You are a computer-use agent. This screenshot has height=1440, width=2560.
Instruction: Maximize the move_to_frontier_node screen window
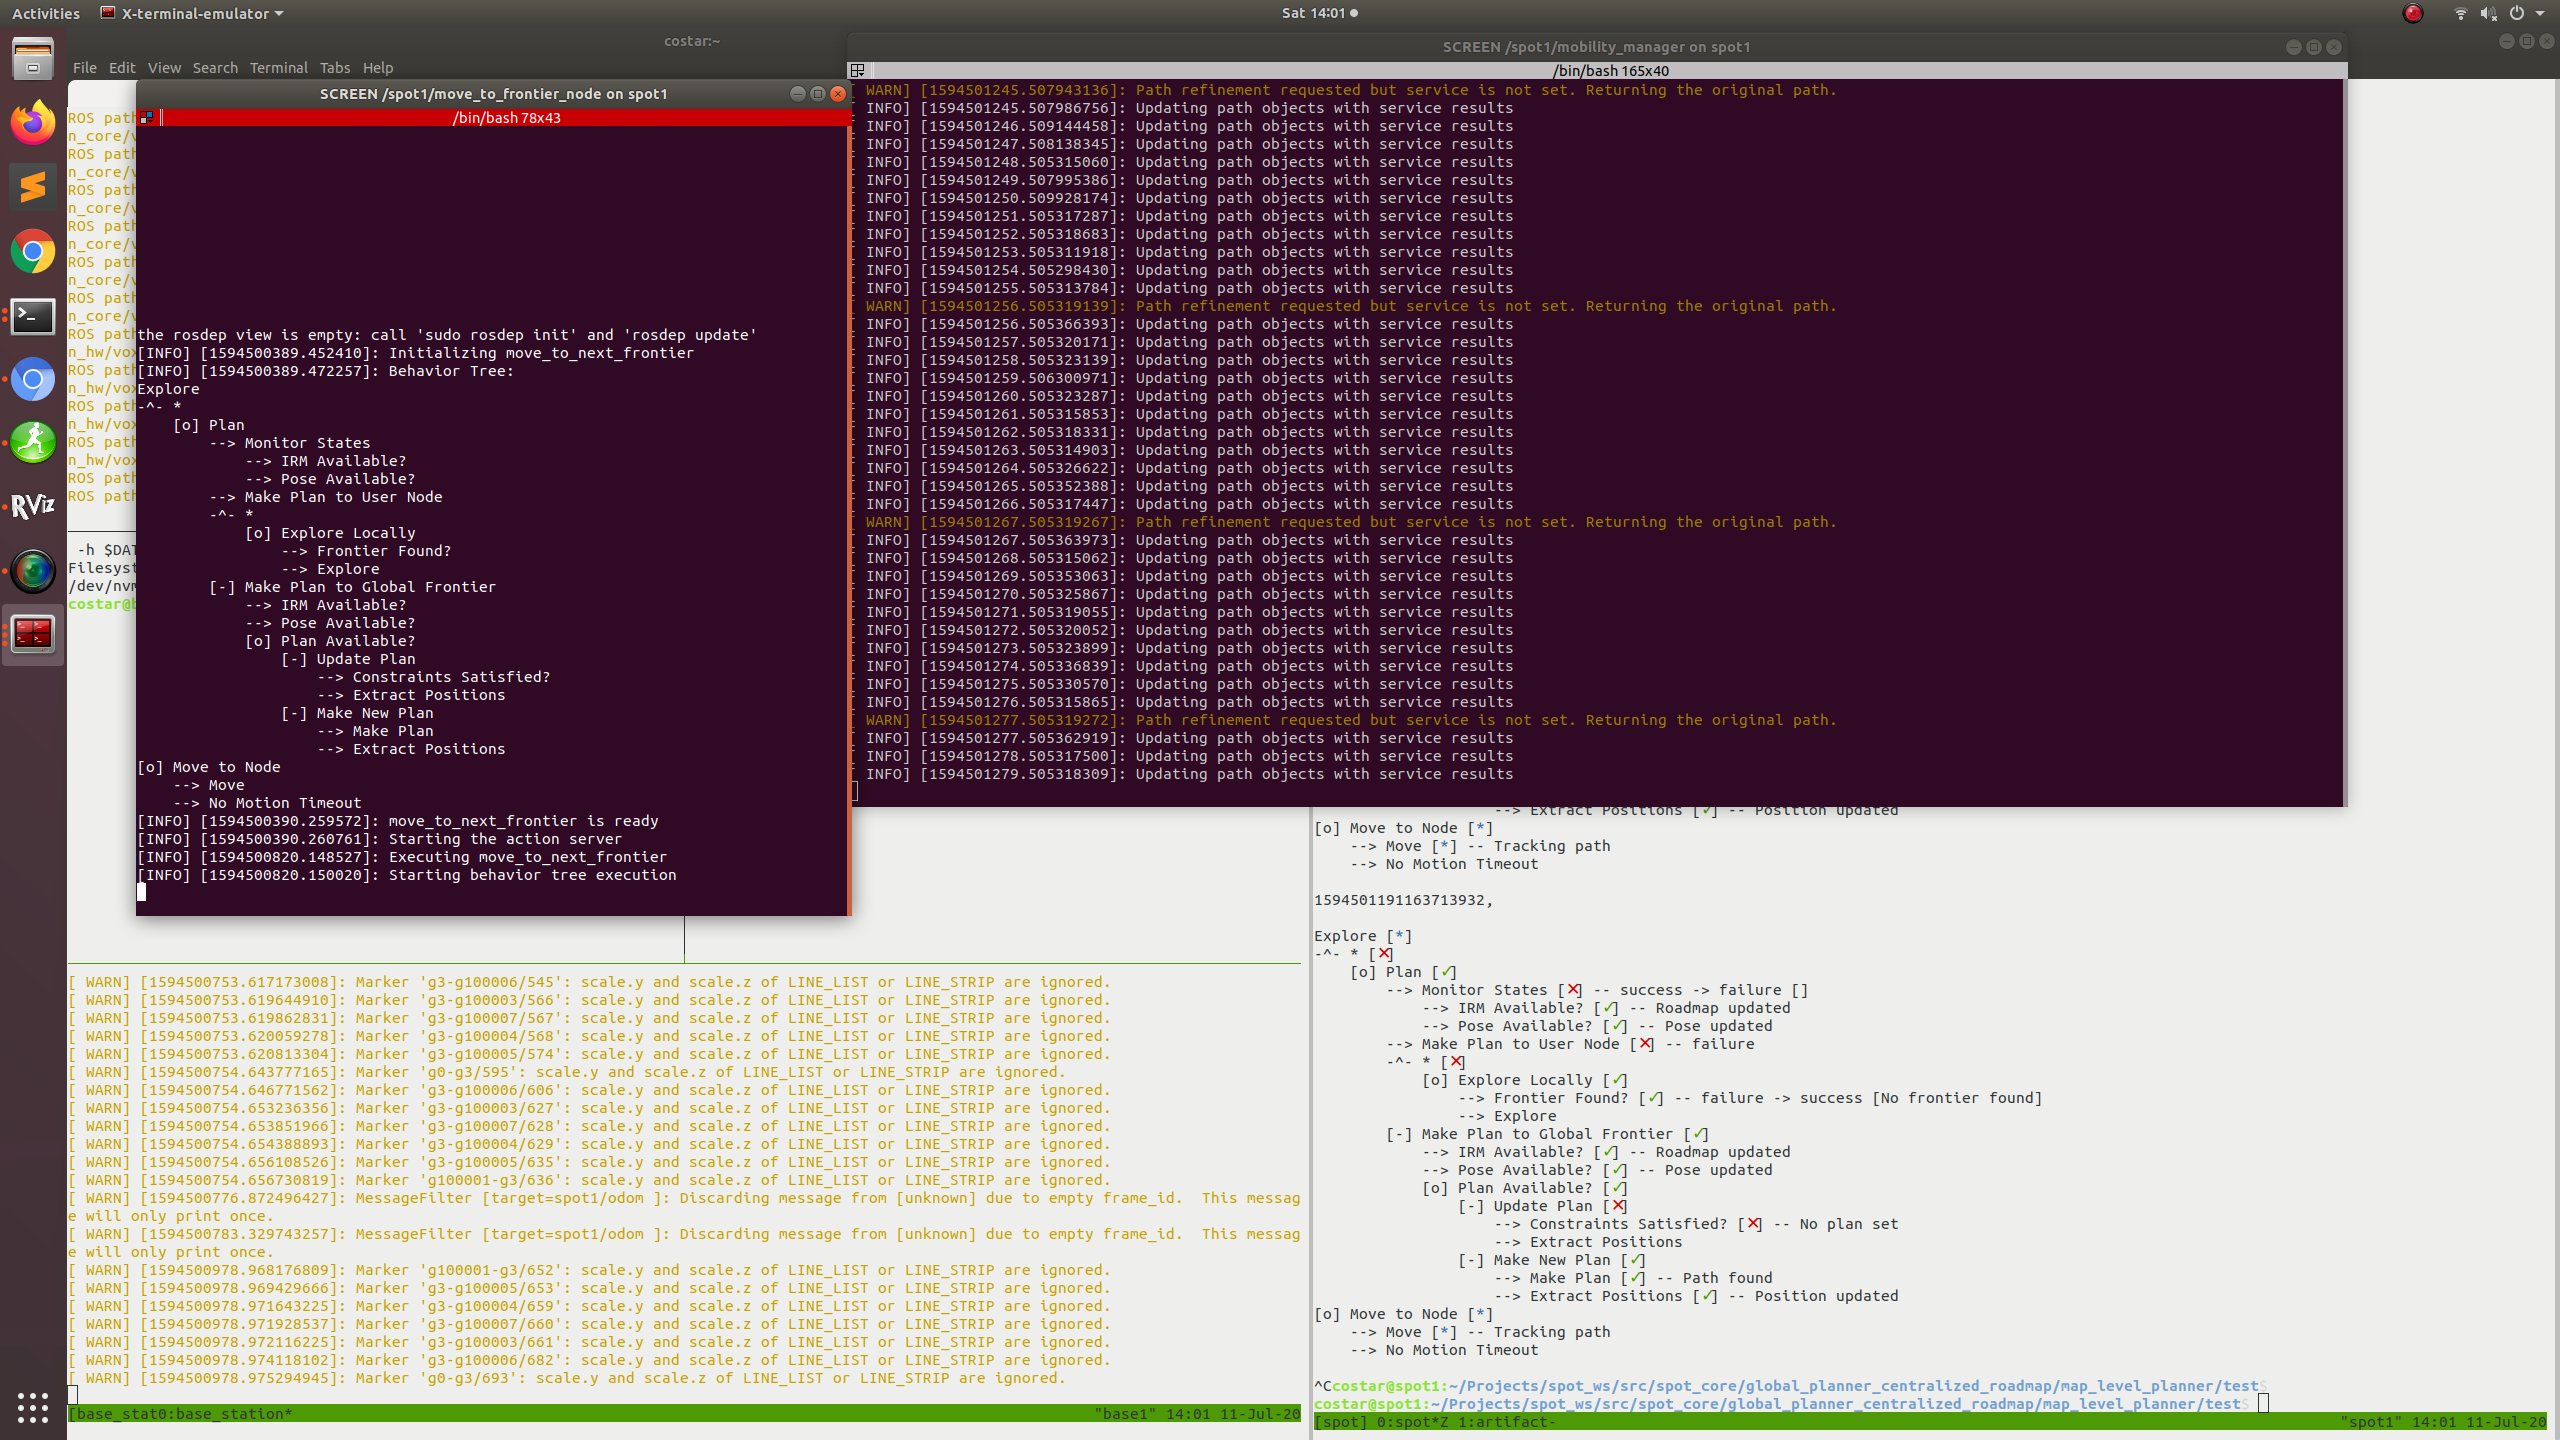(818, 94)
